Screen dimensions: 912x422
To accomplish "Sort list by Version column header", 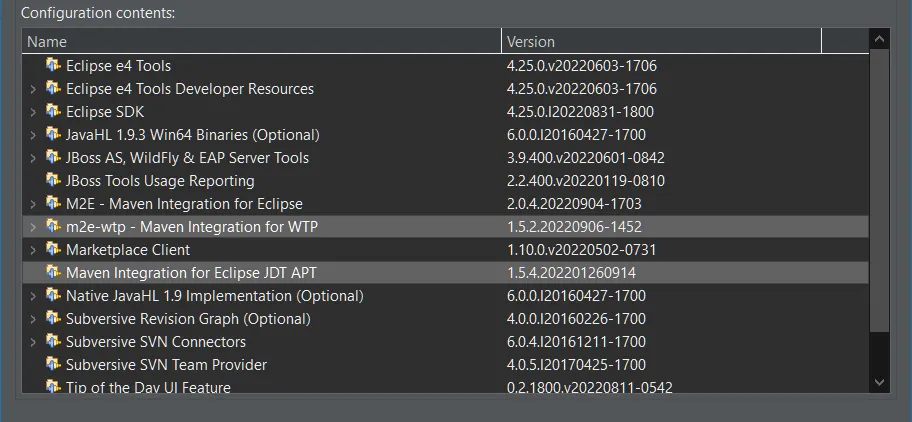I will point(660,42).
